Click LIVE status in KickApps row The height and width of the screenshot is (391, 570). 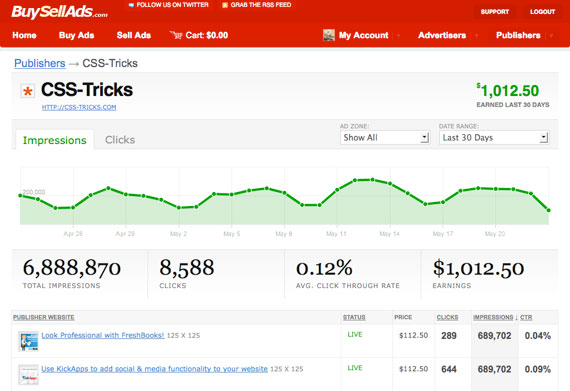[x=355, y=368]
